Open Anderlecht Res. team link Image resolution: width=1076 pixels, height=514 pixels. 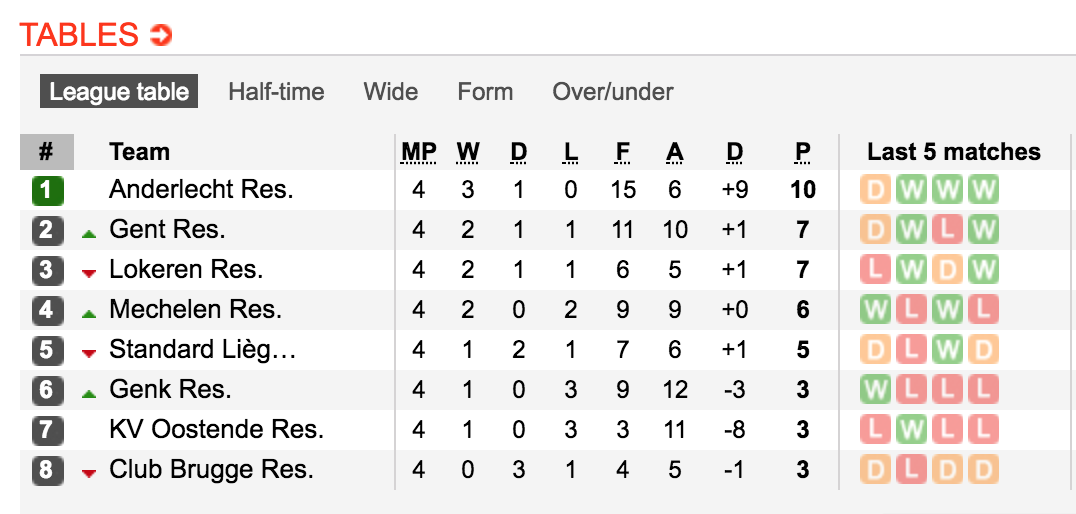pyautogui.click(x=201, y=190)
